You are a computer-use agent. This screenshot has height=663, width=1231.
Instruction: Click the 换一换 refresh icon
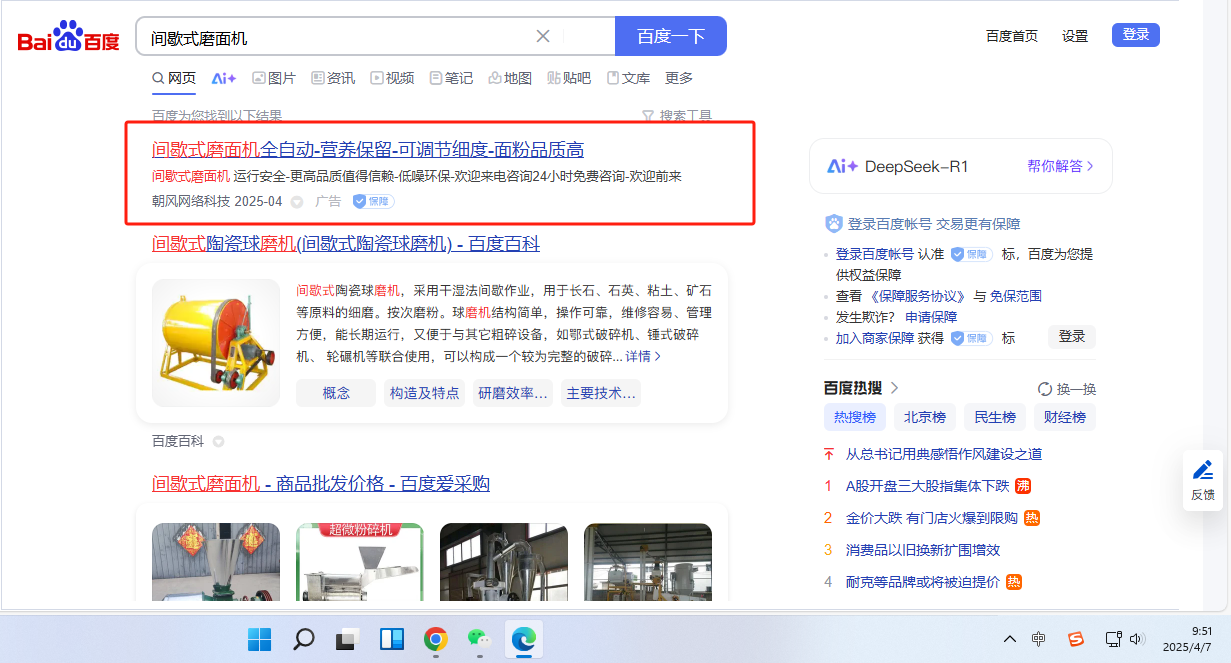coord(1045,389)
